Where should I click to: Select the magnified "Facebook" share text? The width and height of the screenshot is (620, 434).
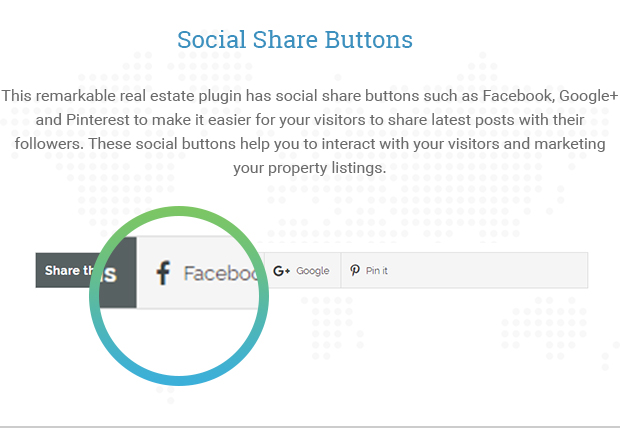220,274
